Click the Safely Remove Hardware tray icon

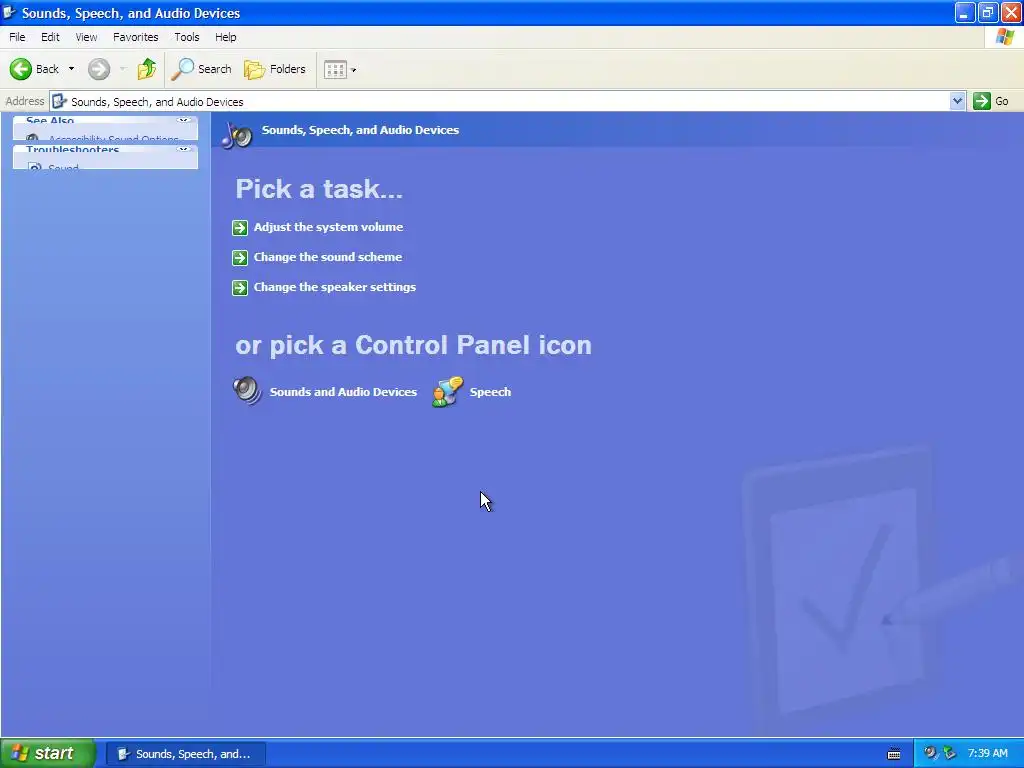coord(950,753)
